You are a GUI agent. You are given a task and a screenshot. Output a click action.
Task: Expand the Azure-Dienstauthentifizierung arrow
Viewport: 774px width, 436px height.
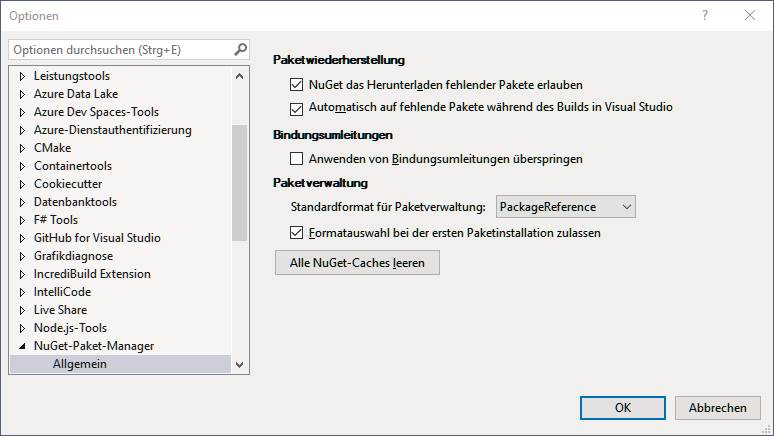pyautogui.click(x=22, y=130)
